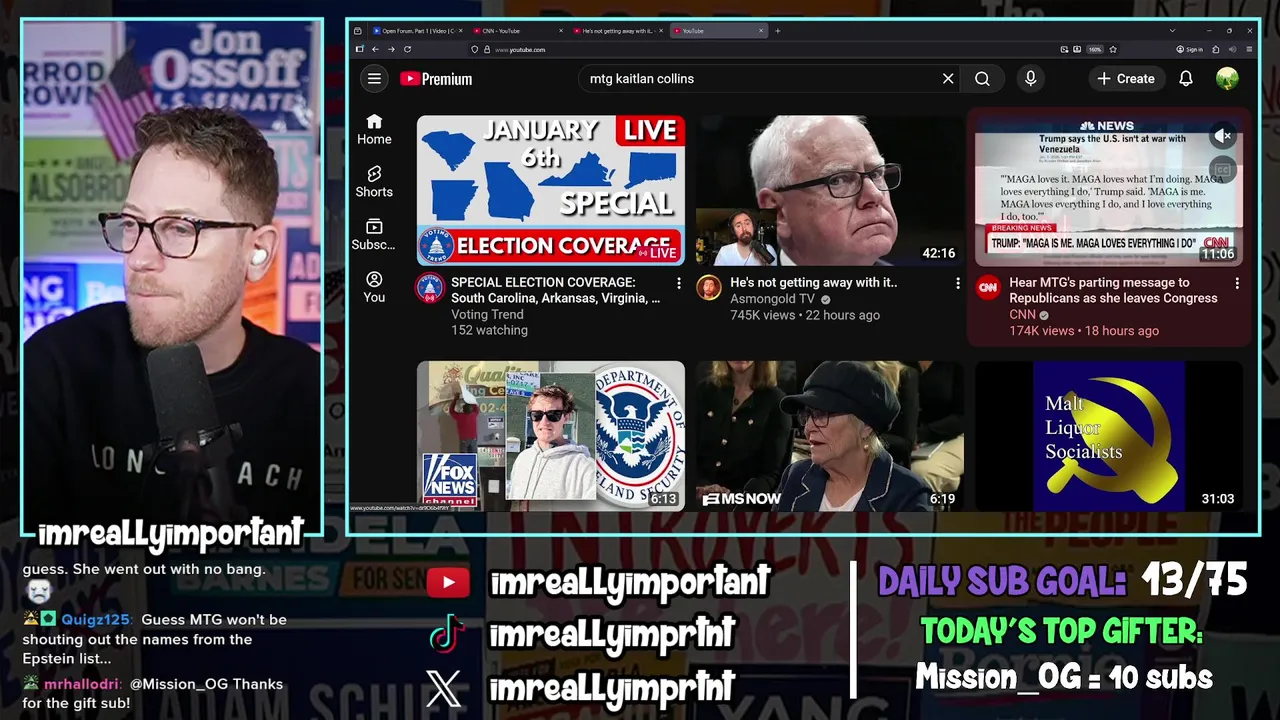Open the 160% zoom level indicator
The width and height of the screenshot is (1280, 720).
click(x=1095, y=49)
